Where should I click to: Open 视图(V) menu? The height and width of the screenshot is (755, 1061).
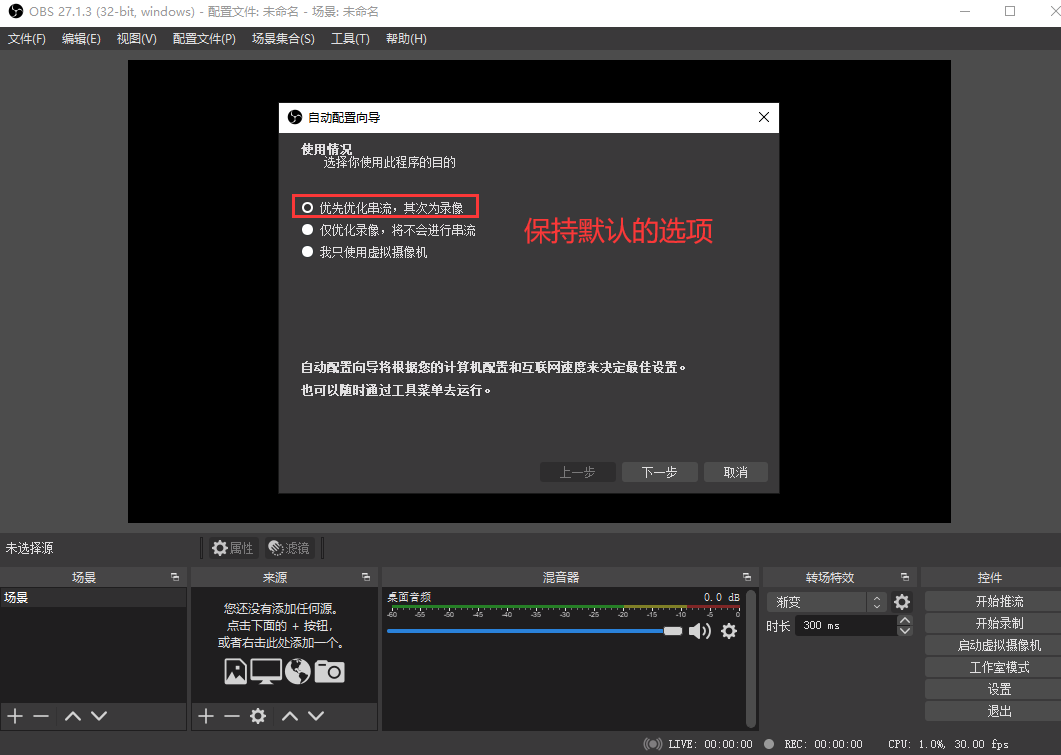tap(136, 39)
